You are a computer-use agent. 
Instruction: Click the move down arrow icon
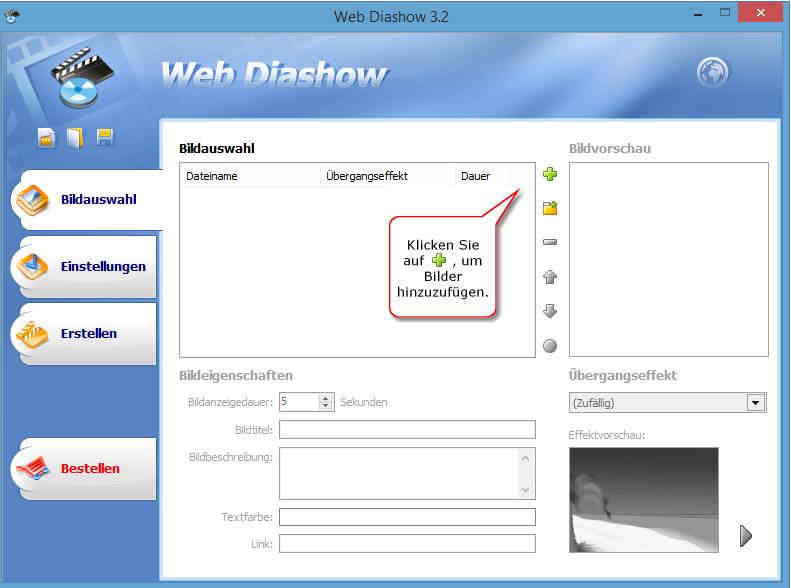[x=549, y=311]
